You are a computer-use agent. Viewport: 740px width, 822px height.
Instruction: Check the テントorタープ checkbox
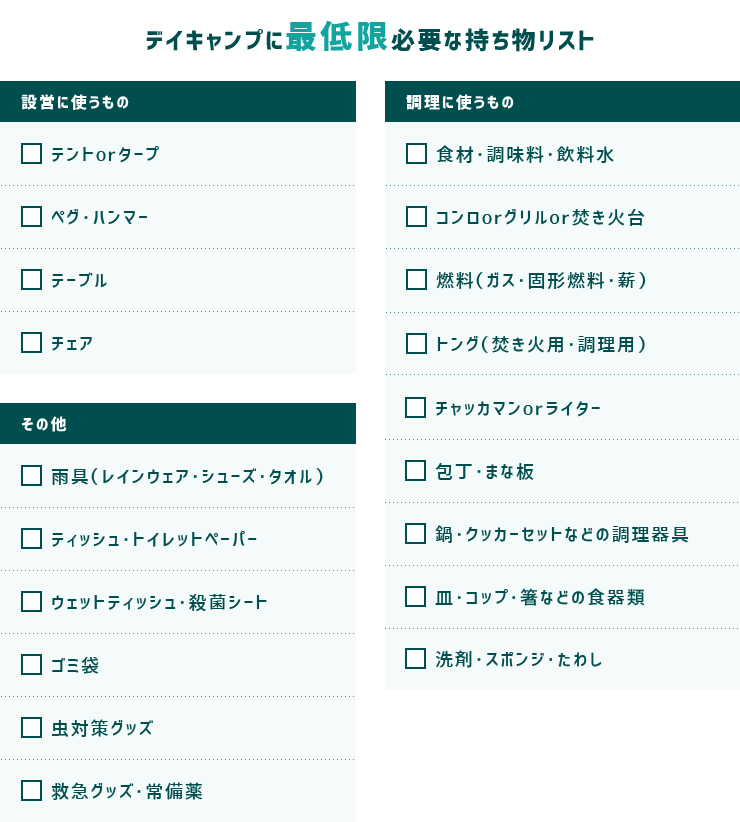click(x=31, y=153)
